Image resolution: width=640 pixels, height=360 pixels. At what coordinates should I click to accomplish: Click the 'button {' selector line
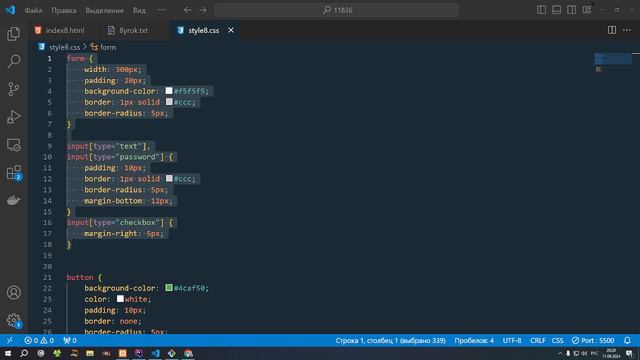point(84,277)
